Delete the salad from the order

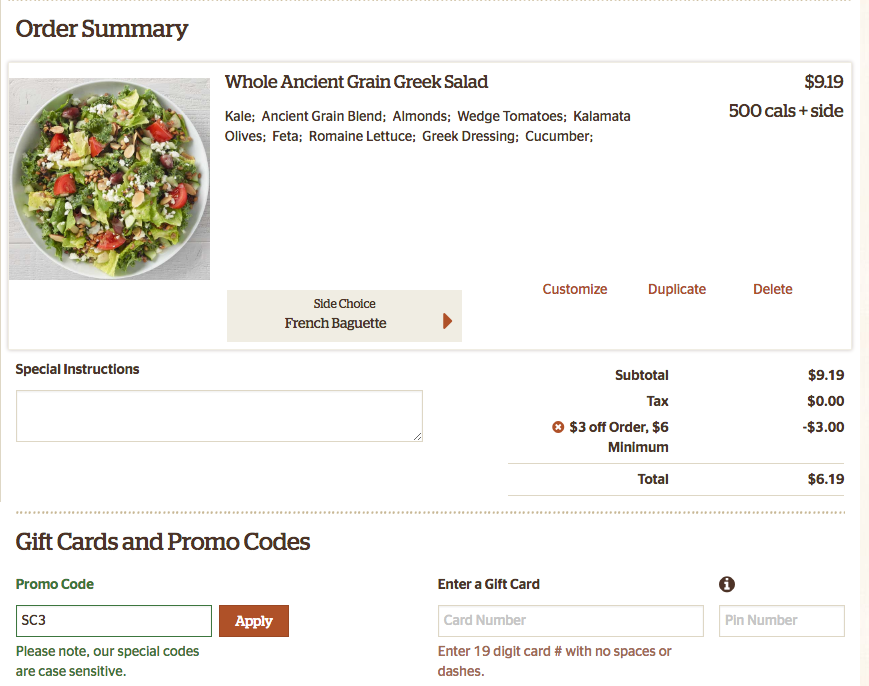pos(773,289)
